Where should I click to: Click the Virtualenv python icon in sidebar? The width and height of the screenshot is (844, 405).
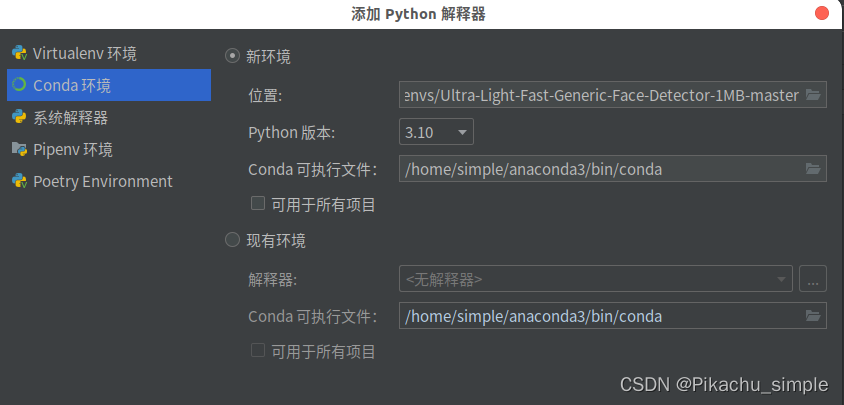[19, 53]
